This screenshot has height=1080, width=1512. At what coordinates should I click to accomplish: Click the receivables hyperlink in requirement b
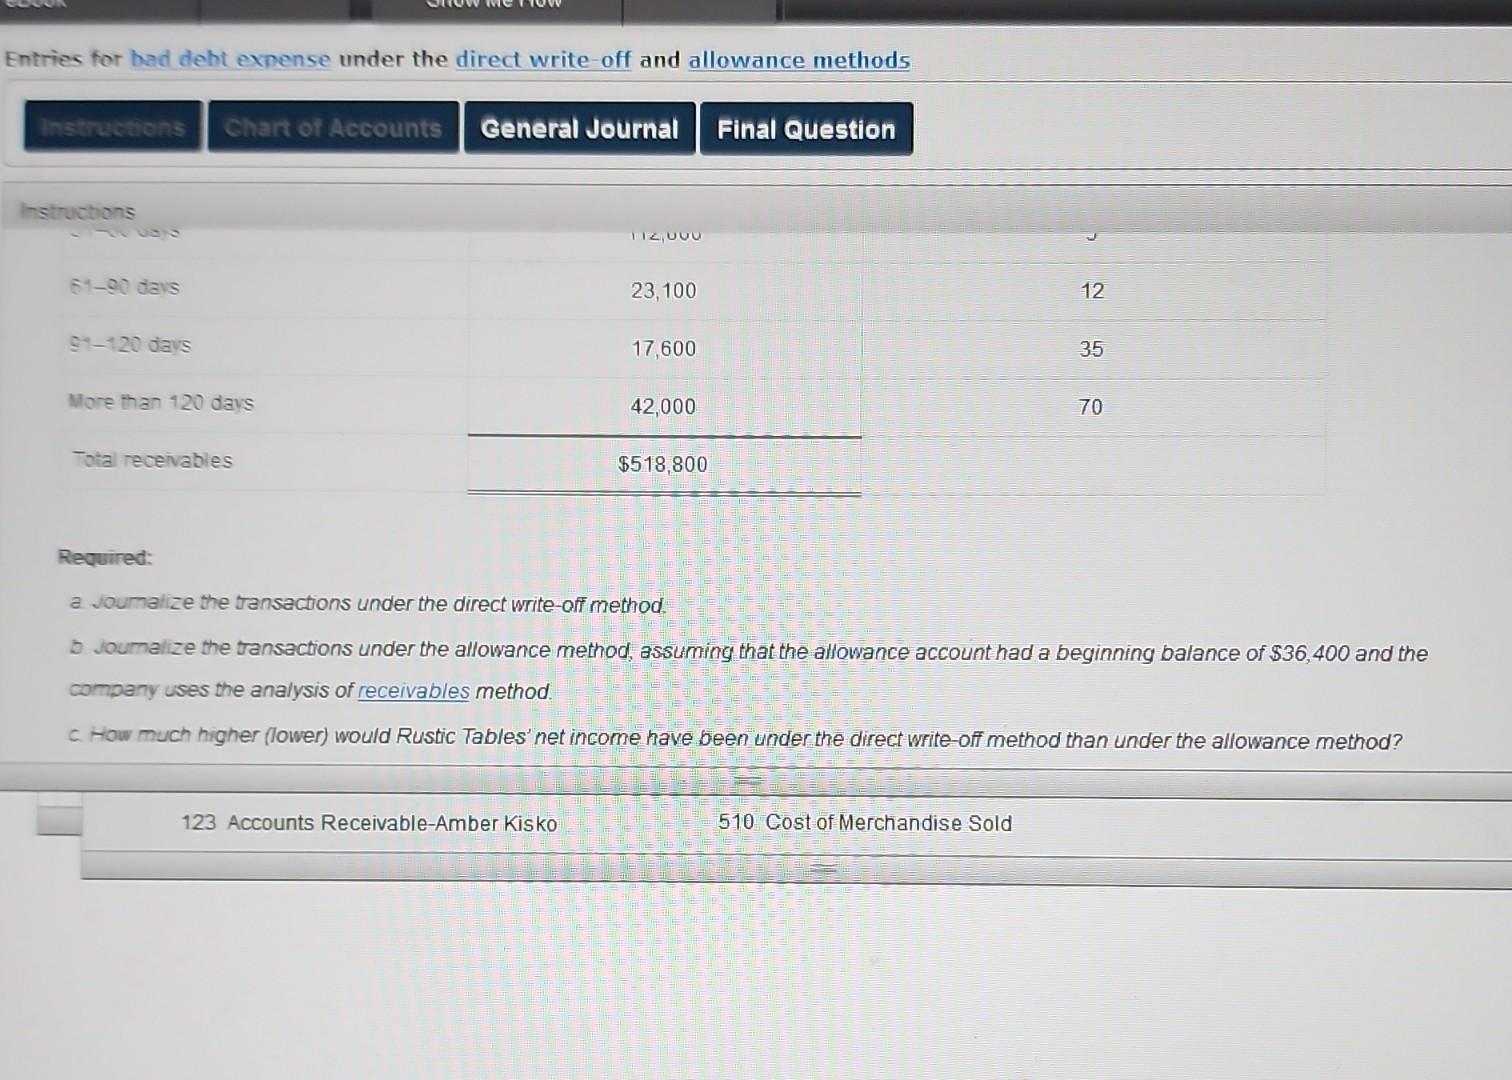point(413,691)
